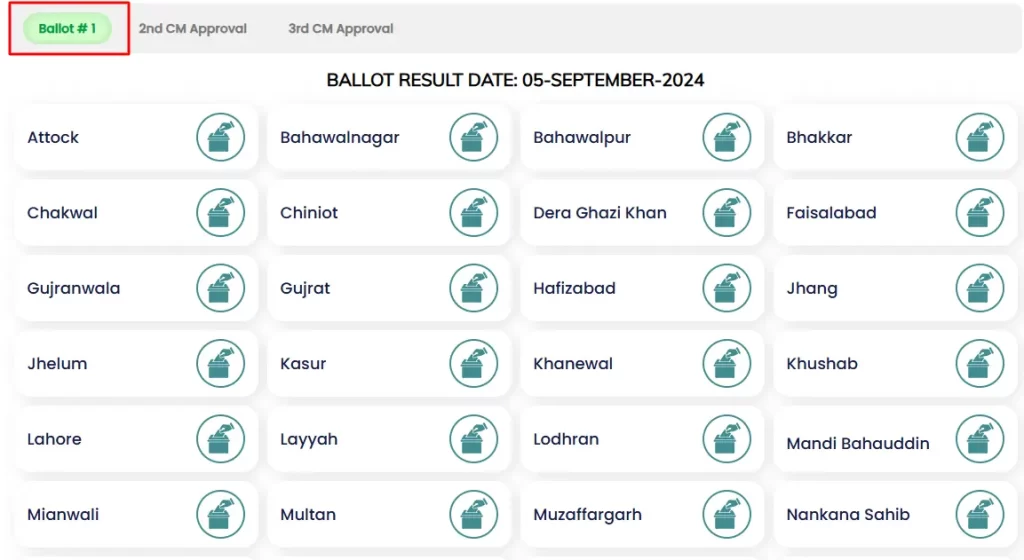Viewport: 1024px width, 560px height.
Task: Click the ballot icon beside Dera Ghazi Khan
Action: [x=726, y=213]
